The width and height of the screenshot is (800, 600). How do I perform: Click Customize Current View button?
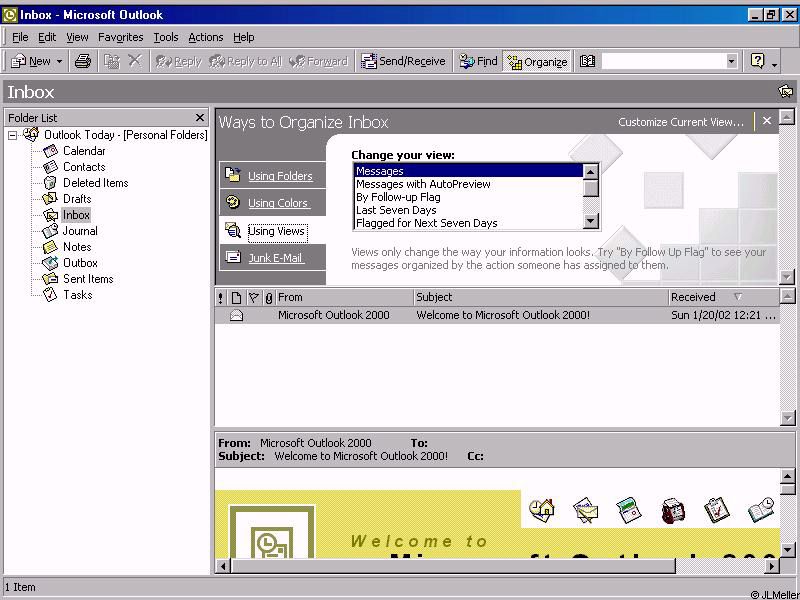pyautogui.click(x=680, y=122)
